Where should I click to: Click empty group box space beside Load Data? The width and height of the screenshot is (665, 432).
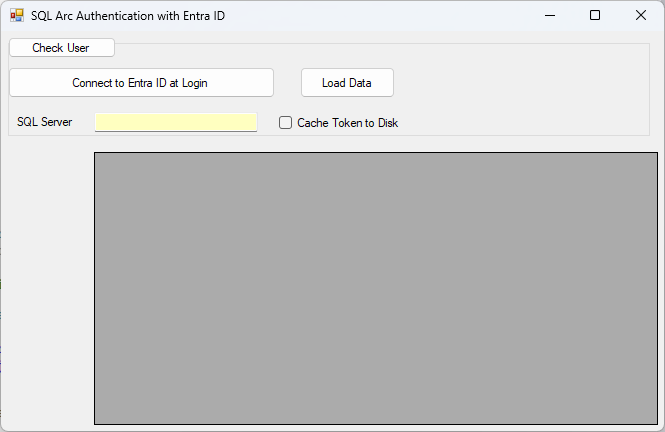[x=520, y=85]
